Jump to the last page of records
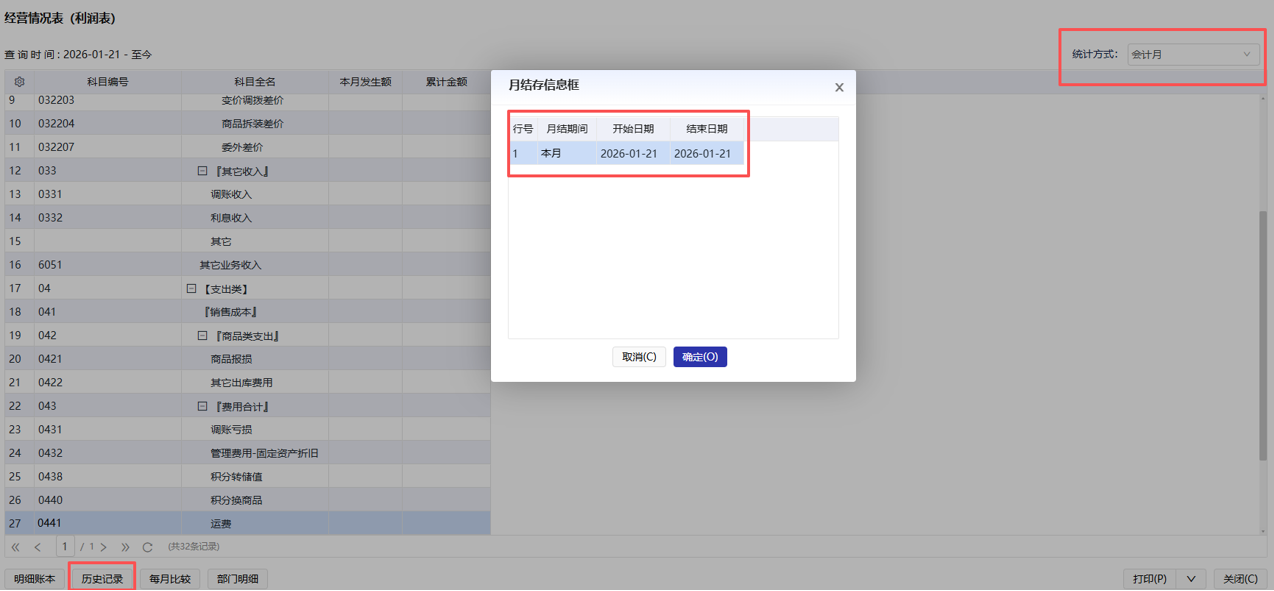Image resolution: width=1274 pixels, height=591 pixels. (x=125, y=547)
